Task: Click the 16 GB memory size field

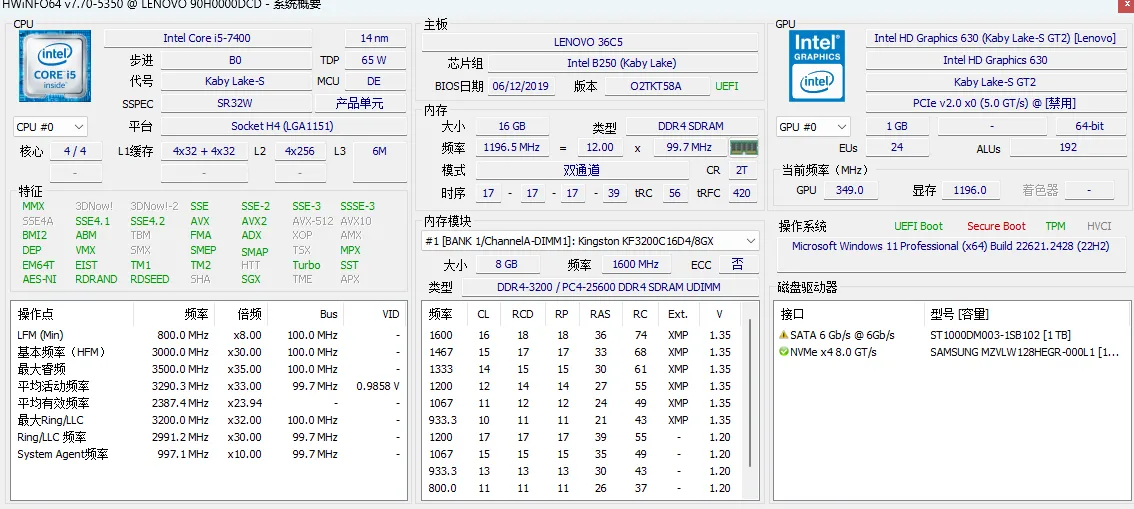Action: coord(513,126)
